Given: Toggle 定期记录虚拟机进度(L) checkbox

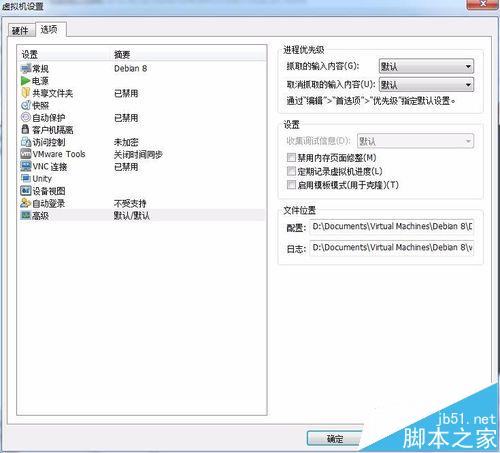Looking at the screenshot, I should tap(291, 171).
